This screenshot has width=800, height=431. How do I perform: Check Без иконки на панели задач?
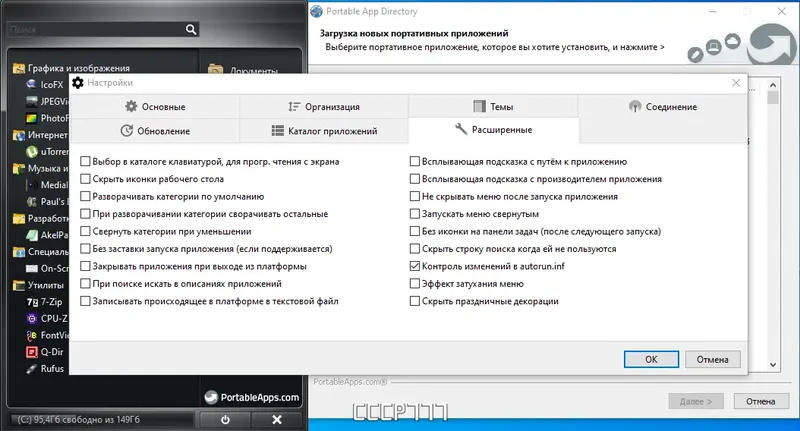[x=415, y=231]
